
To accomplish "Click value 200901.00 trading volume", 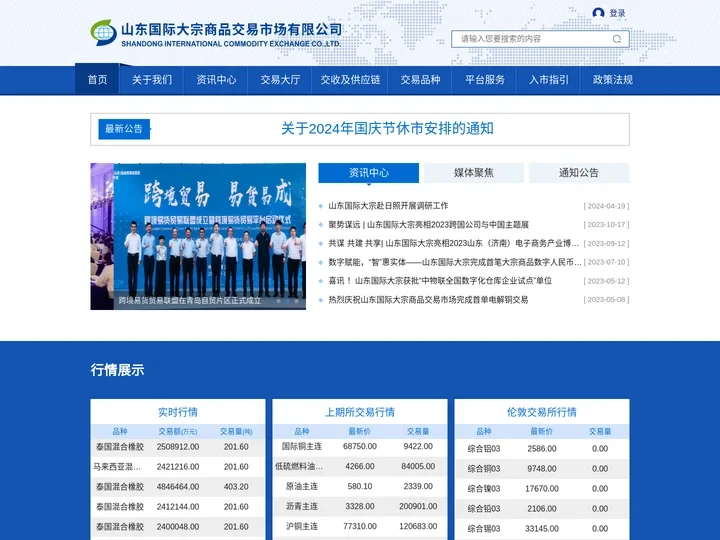I will pyautogui.click(x=418, y=506).
